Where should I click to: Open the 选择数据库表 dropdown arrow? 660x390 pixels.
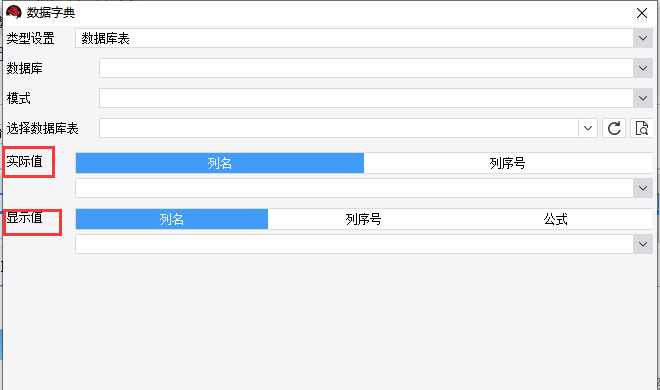click(588, 128)
